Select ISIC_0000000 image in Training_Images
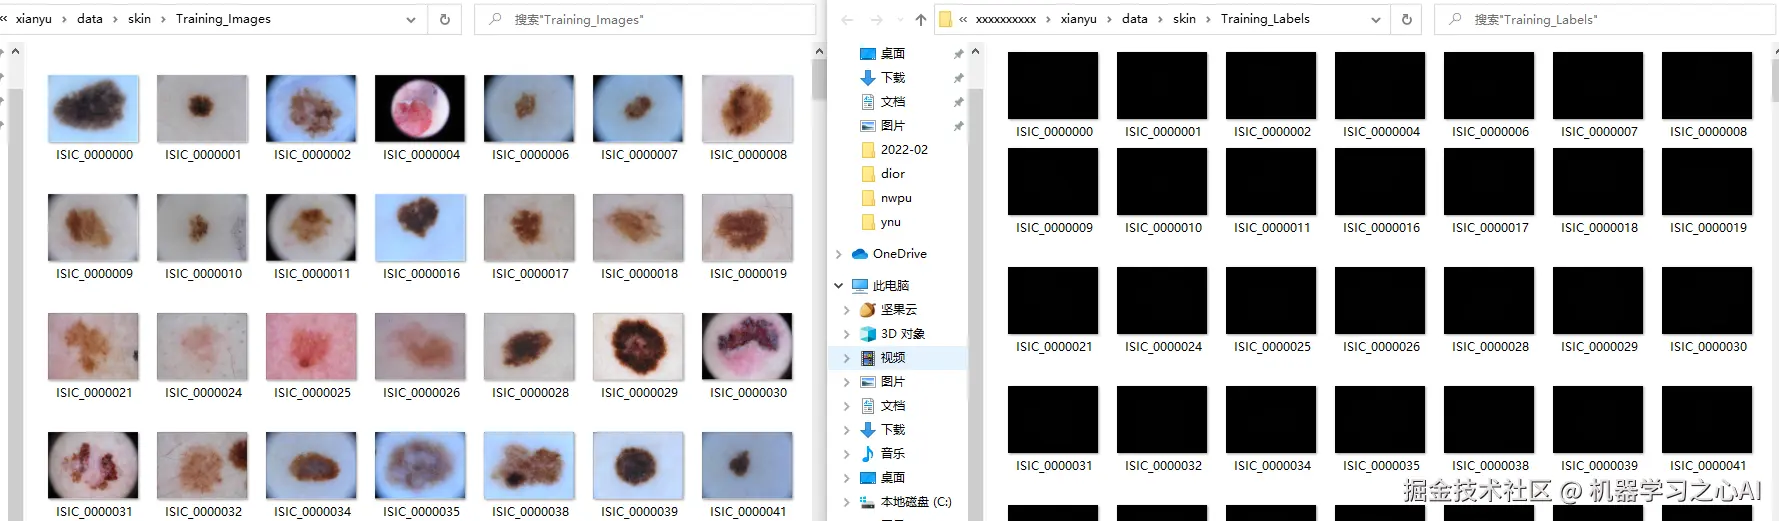 click(93, 108)
